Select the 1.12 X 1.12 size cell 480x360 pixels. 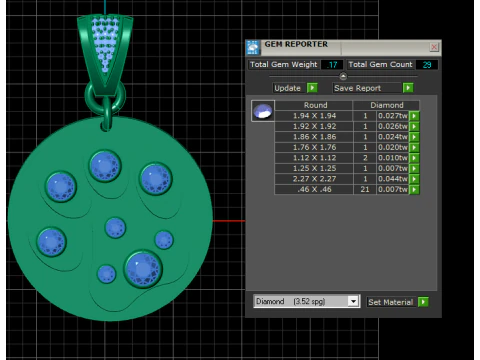(314, 158)
